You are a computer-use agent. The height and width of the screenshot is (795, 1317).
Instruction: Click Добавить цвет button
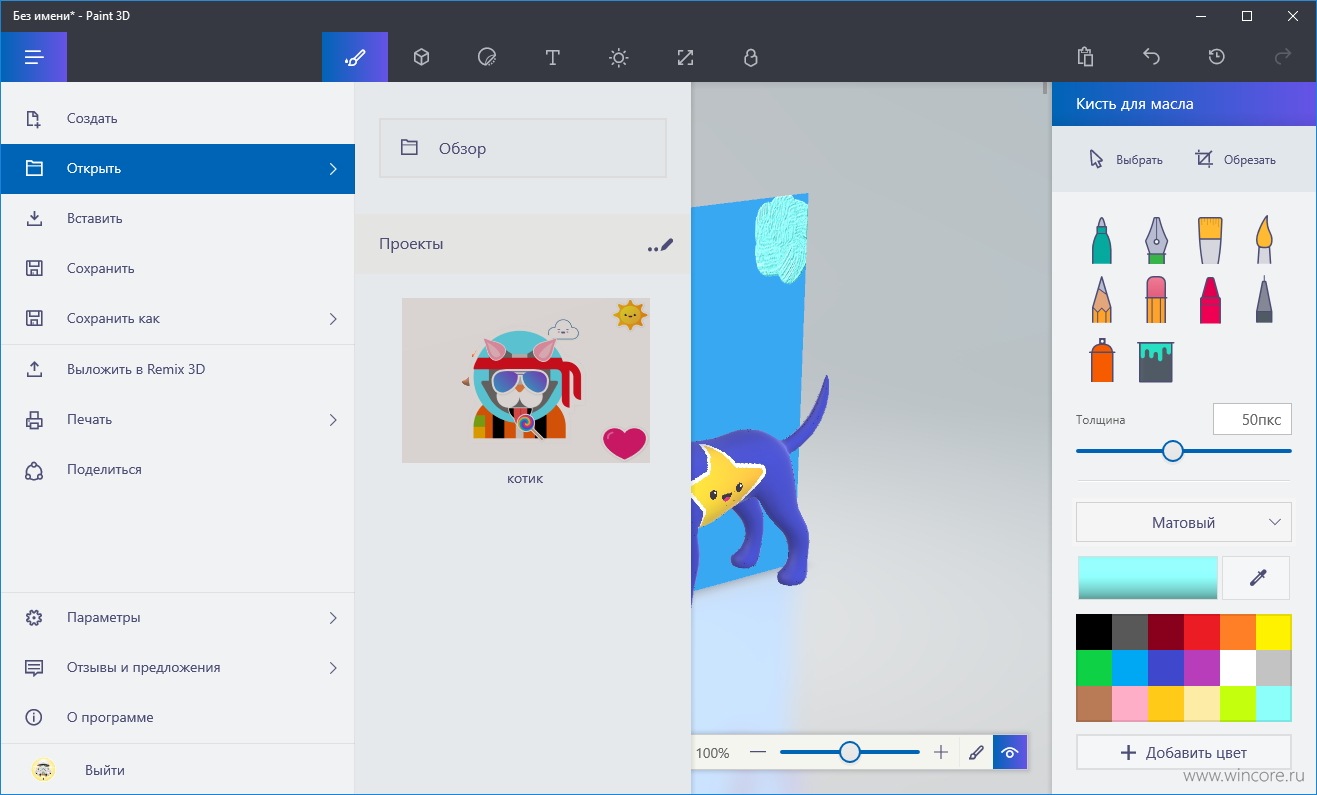tap(1184, 752)
